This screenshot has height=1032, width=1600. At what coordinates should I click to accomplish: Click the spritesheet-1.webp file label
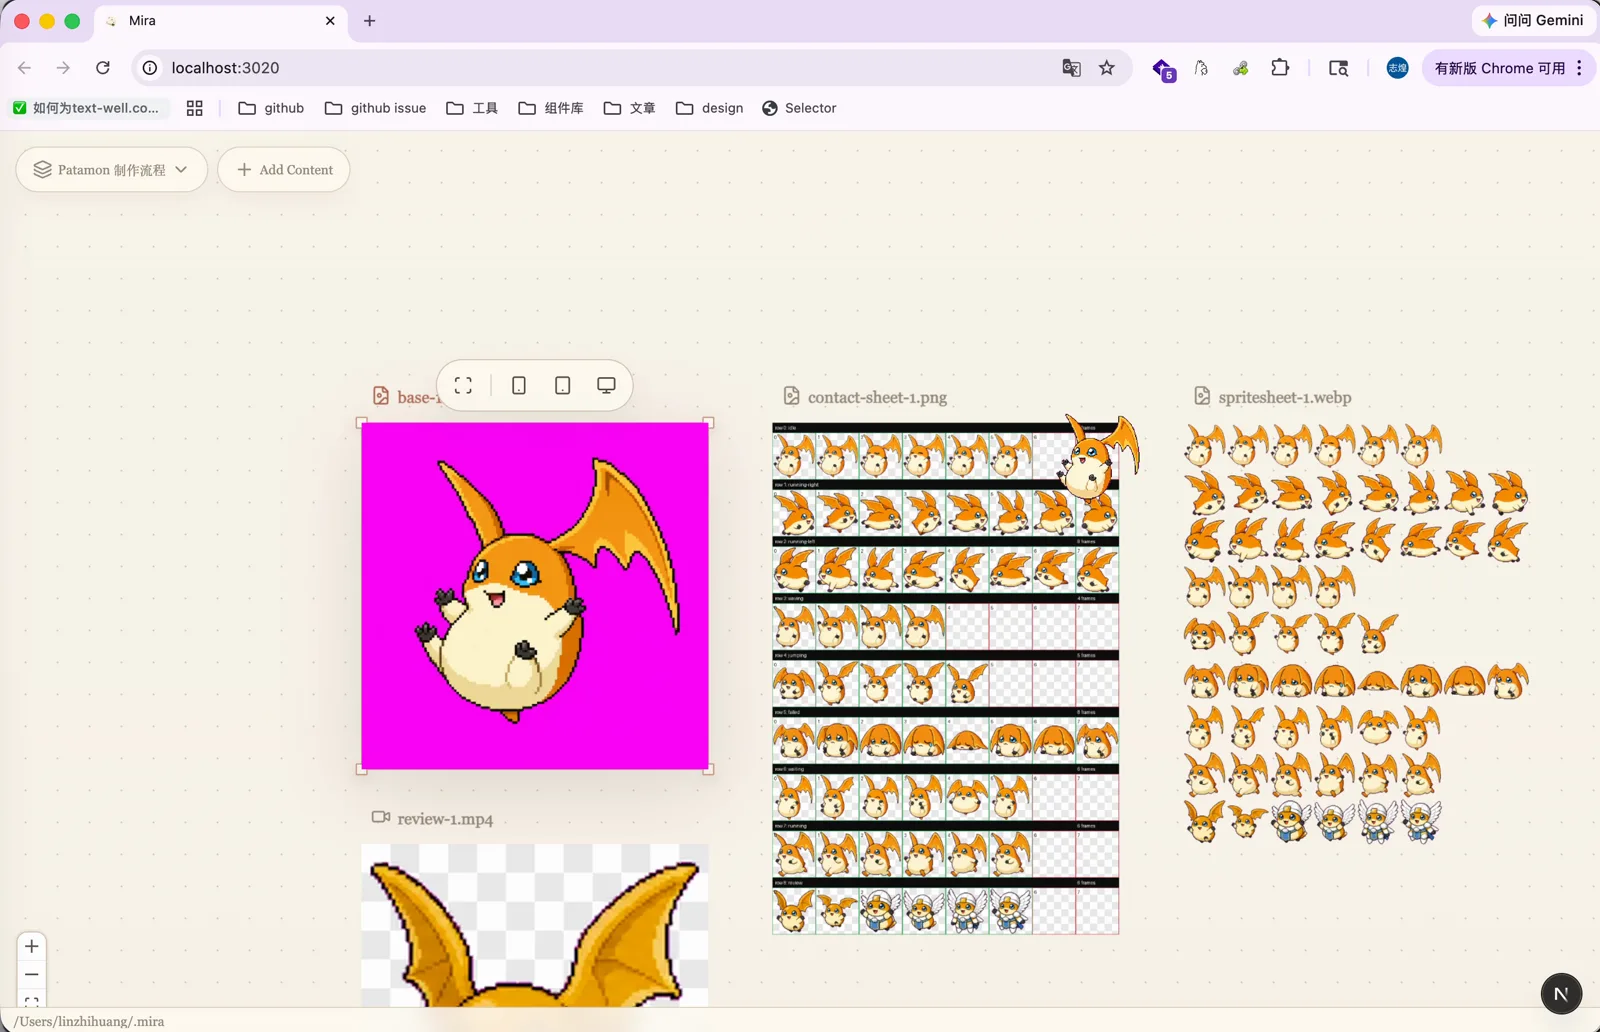(1285, 397)
